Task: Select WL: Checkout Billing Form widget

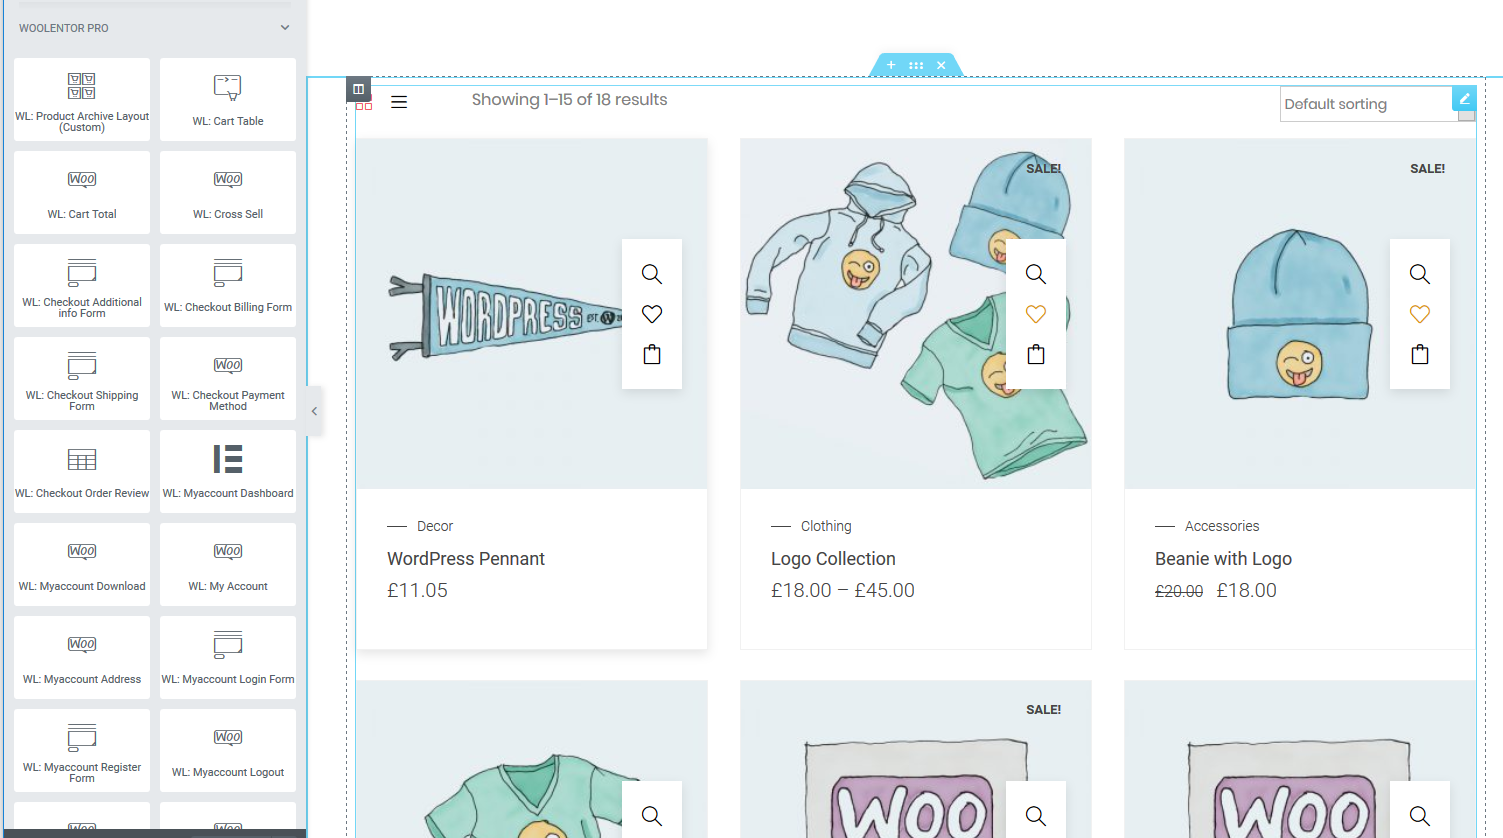Action: coord(228,285)
